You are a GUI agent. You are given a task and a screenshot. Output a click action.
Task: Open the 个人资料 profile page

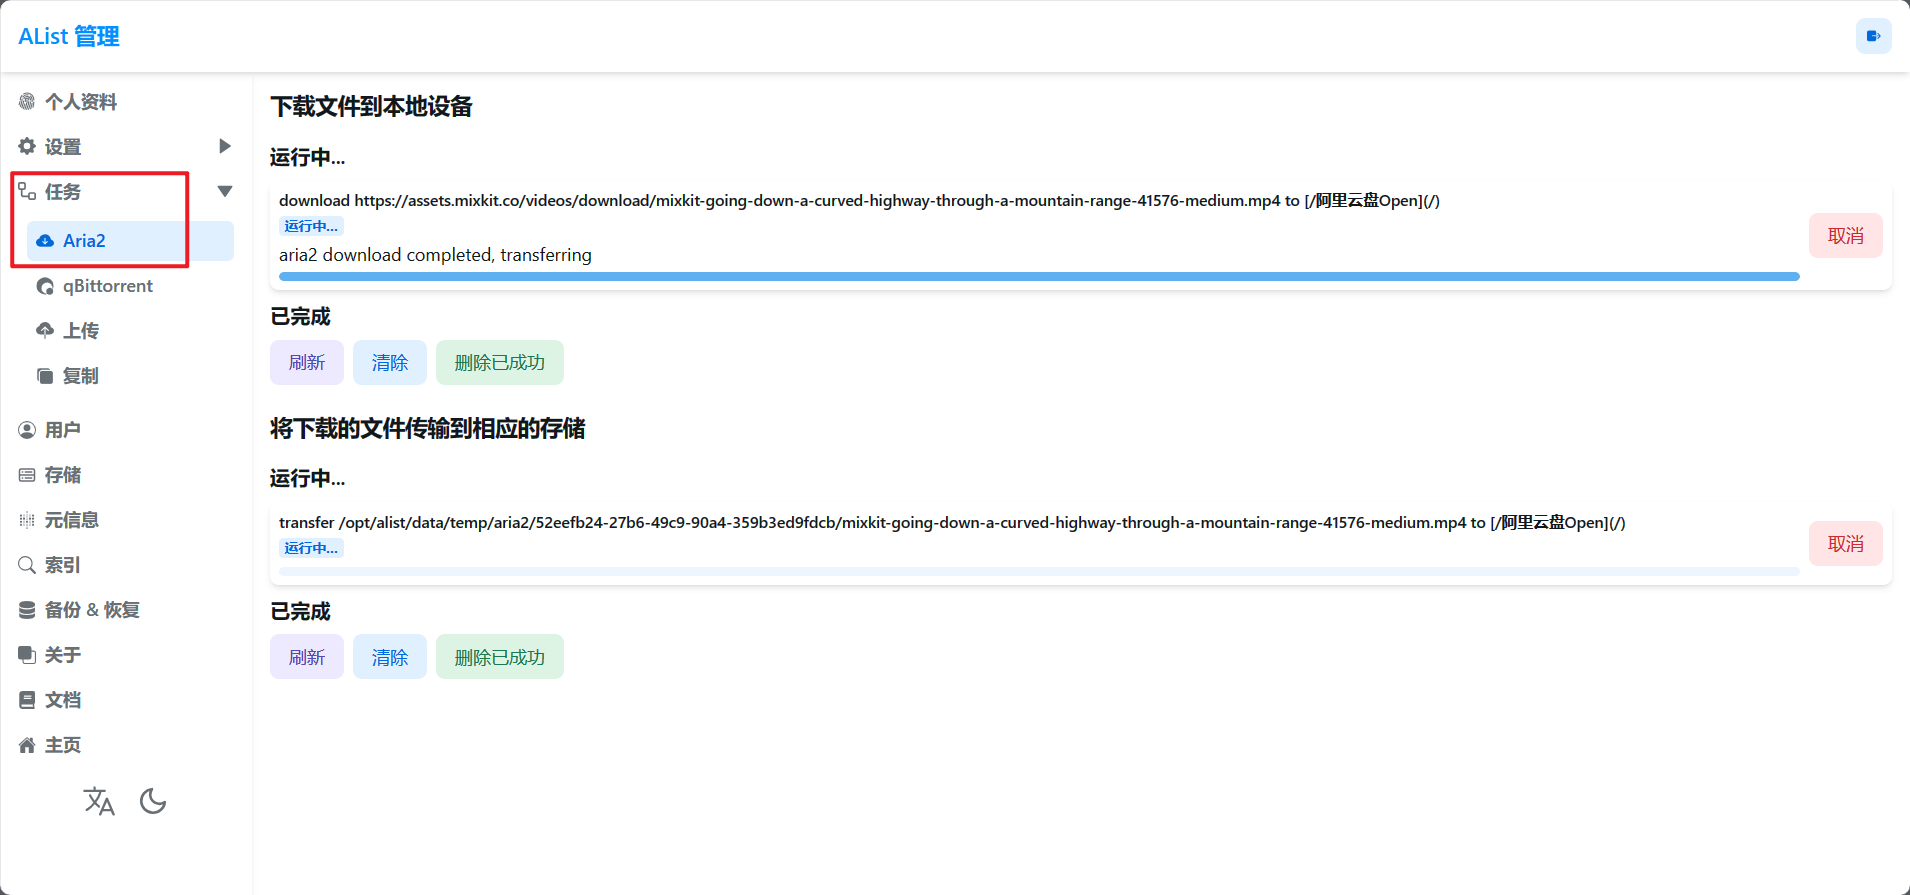tap(80, 102)
